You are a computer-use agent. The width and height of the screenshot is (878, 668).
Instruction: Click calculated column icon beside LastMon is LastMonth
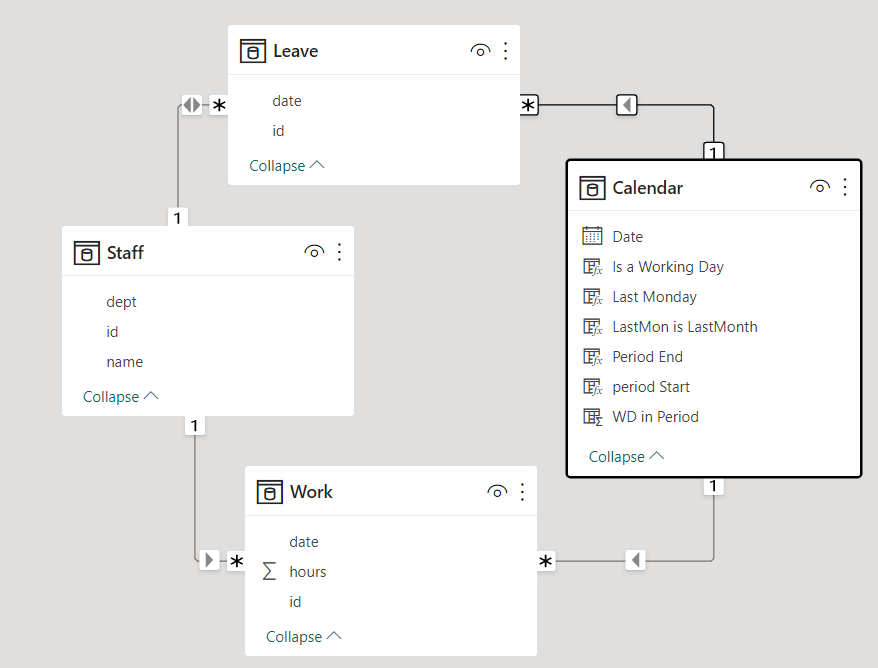pos(592,326)
